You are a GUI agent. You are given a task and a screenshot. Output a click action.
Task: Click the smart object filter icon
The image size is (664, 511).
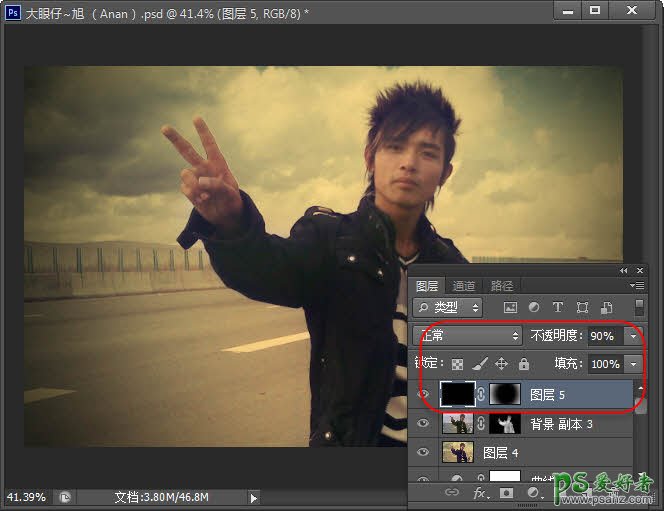click(x=606, y=308)
